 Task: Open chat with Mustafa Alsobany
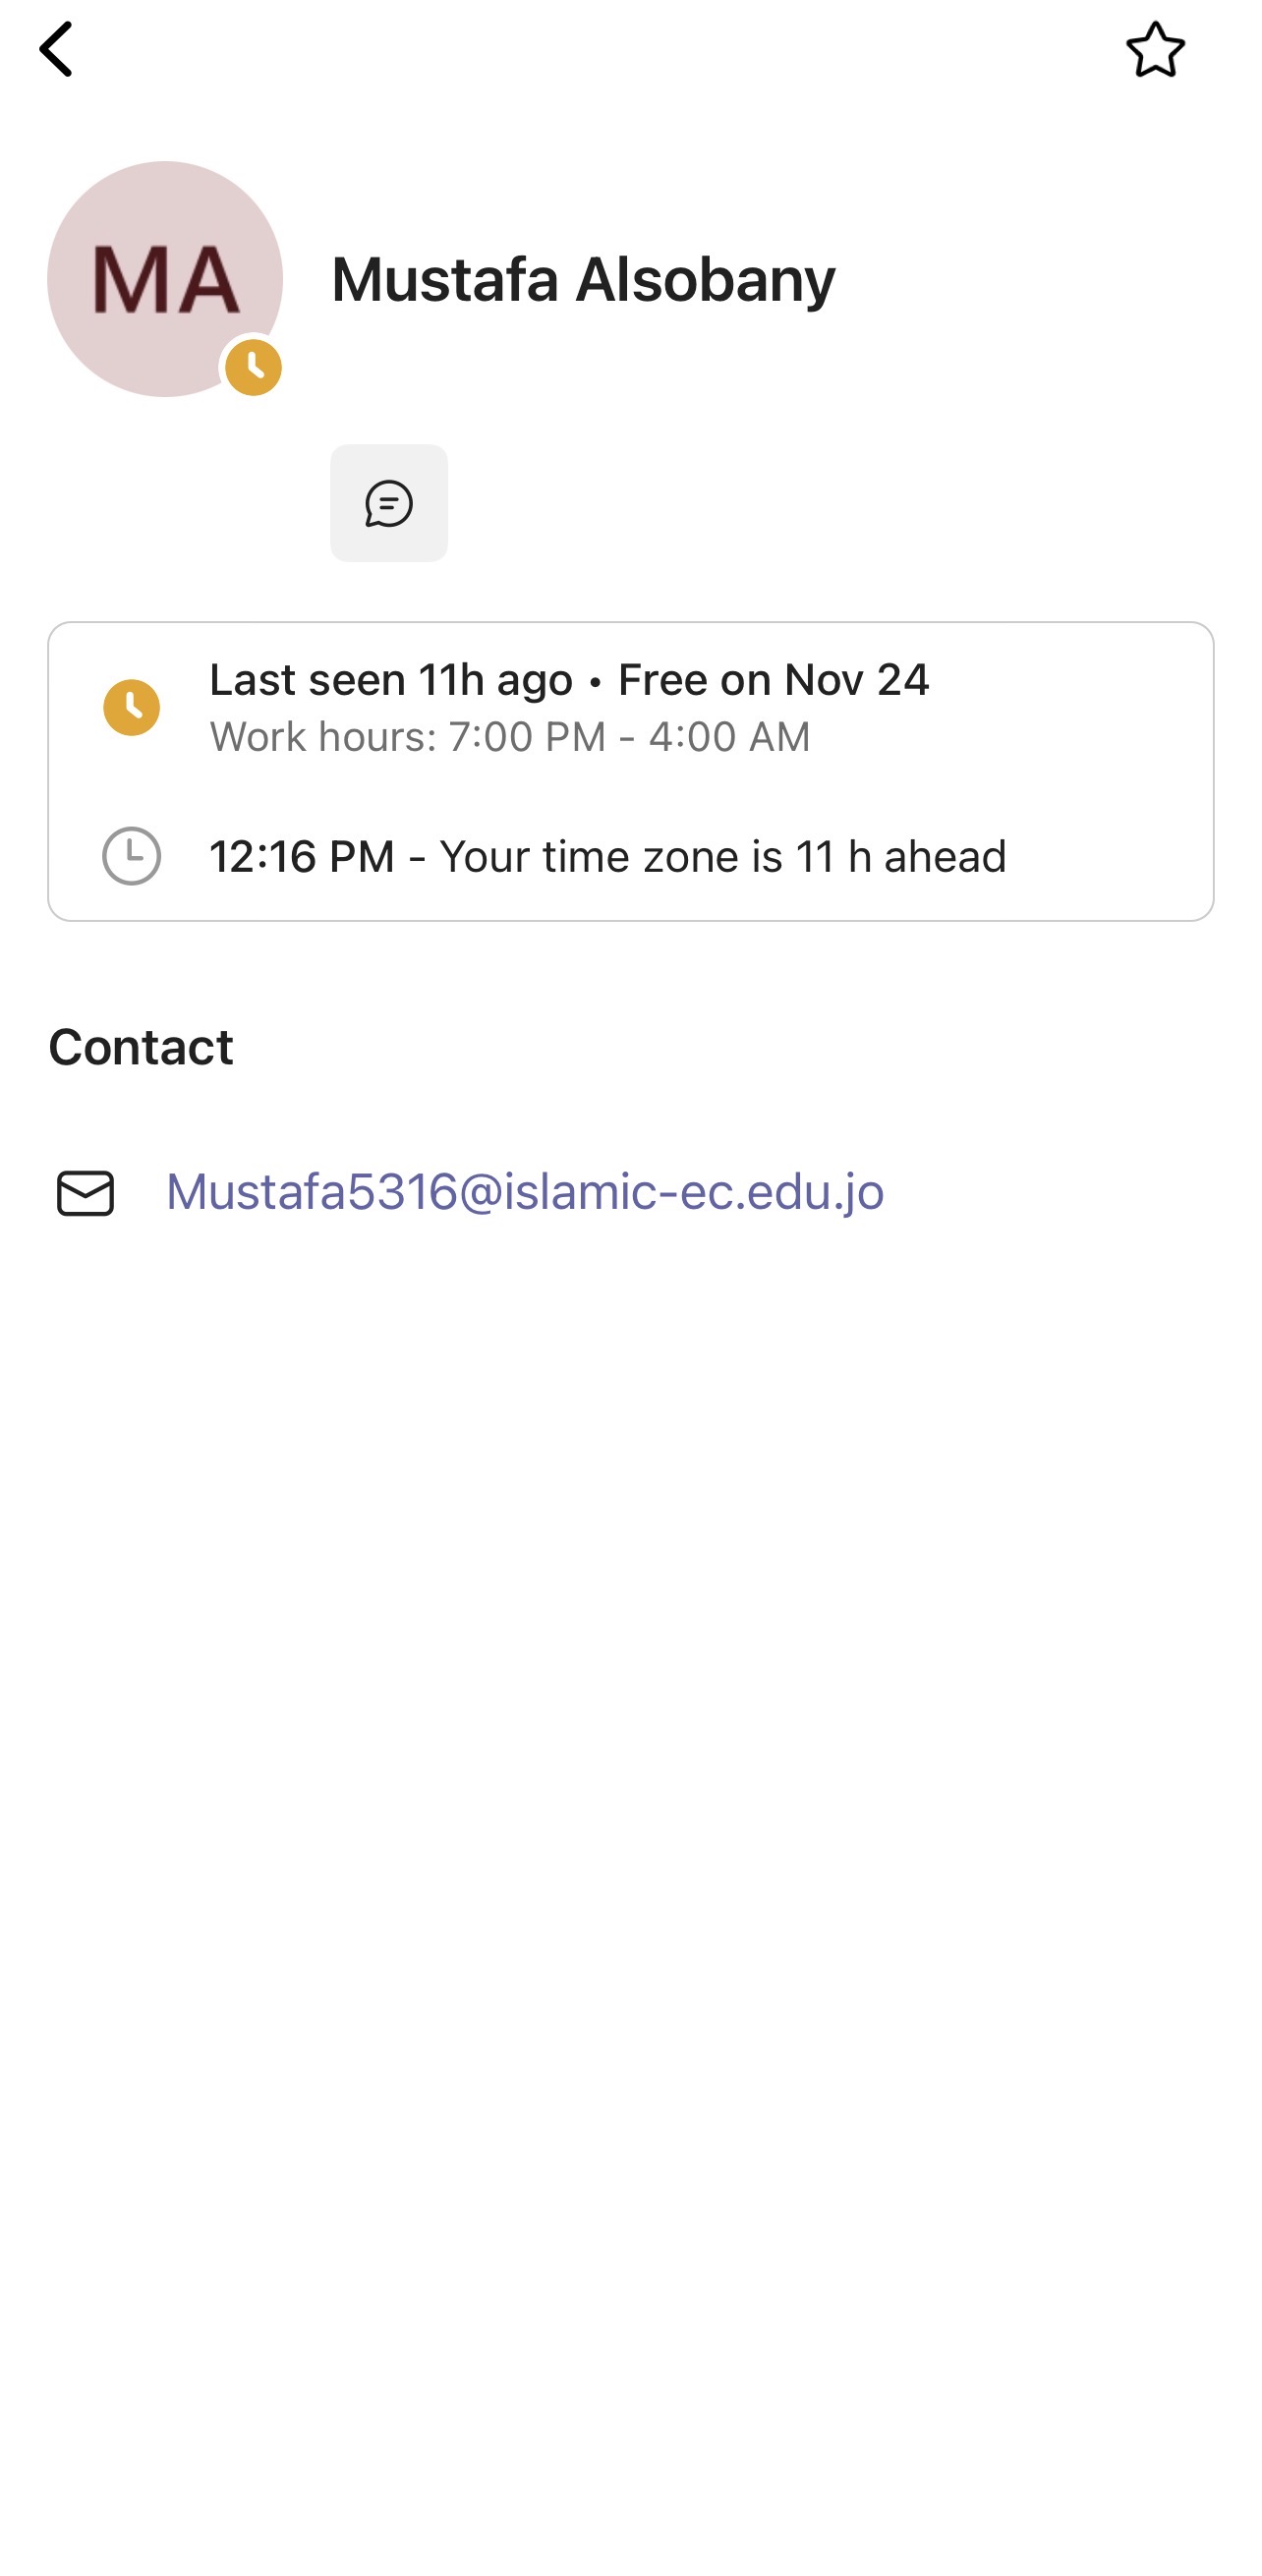(x=388, y=503)
